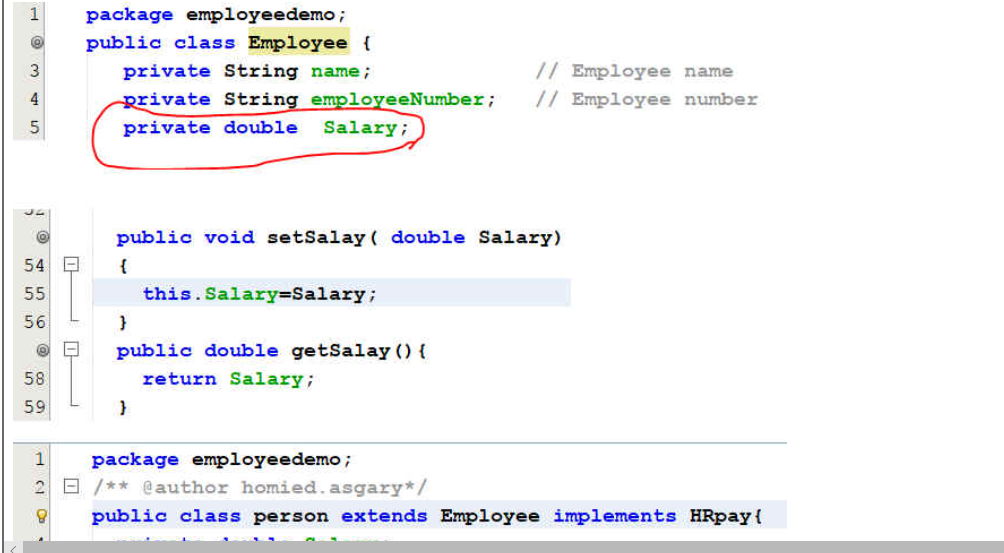Collapse the code fold at line 54

click(72, 264)
